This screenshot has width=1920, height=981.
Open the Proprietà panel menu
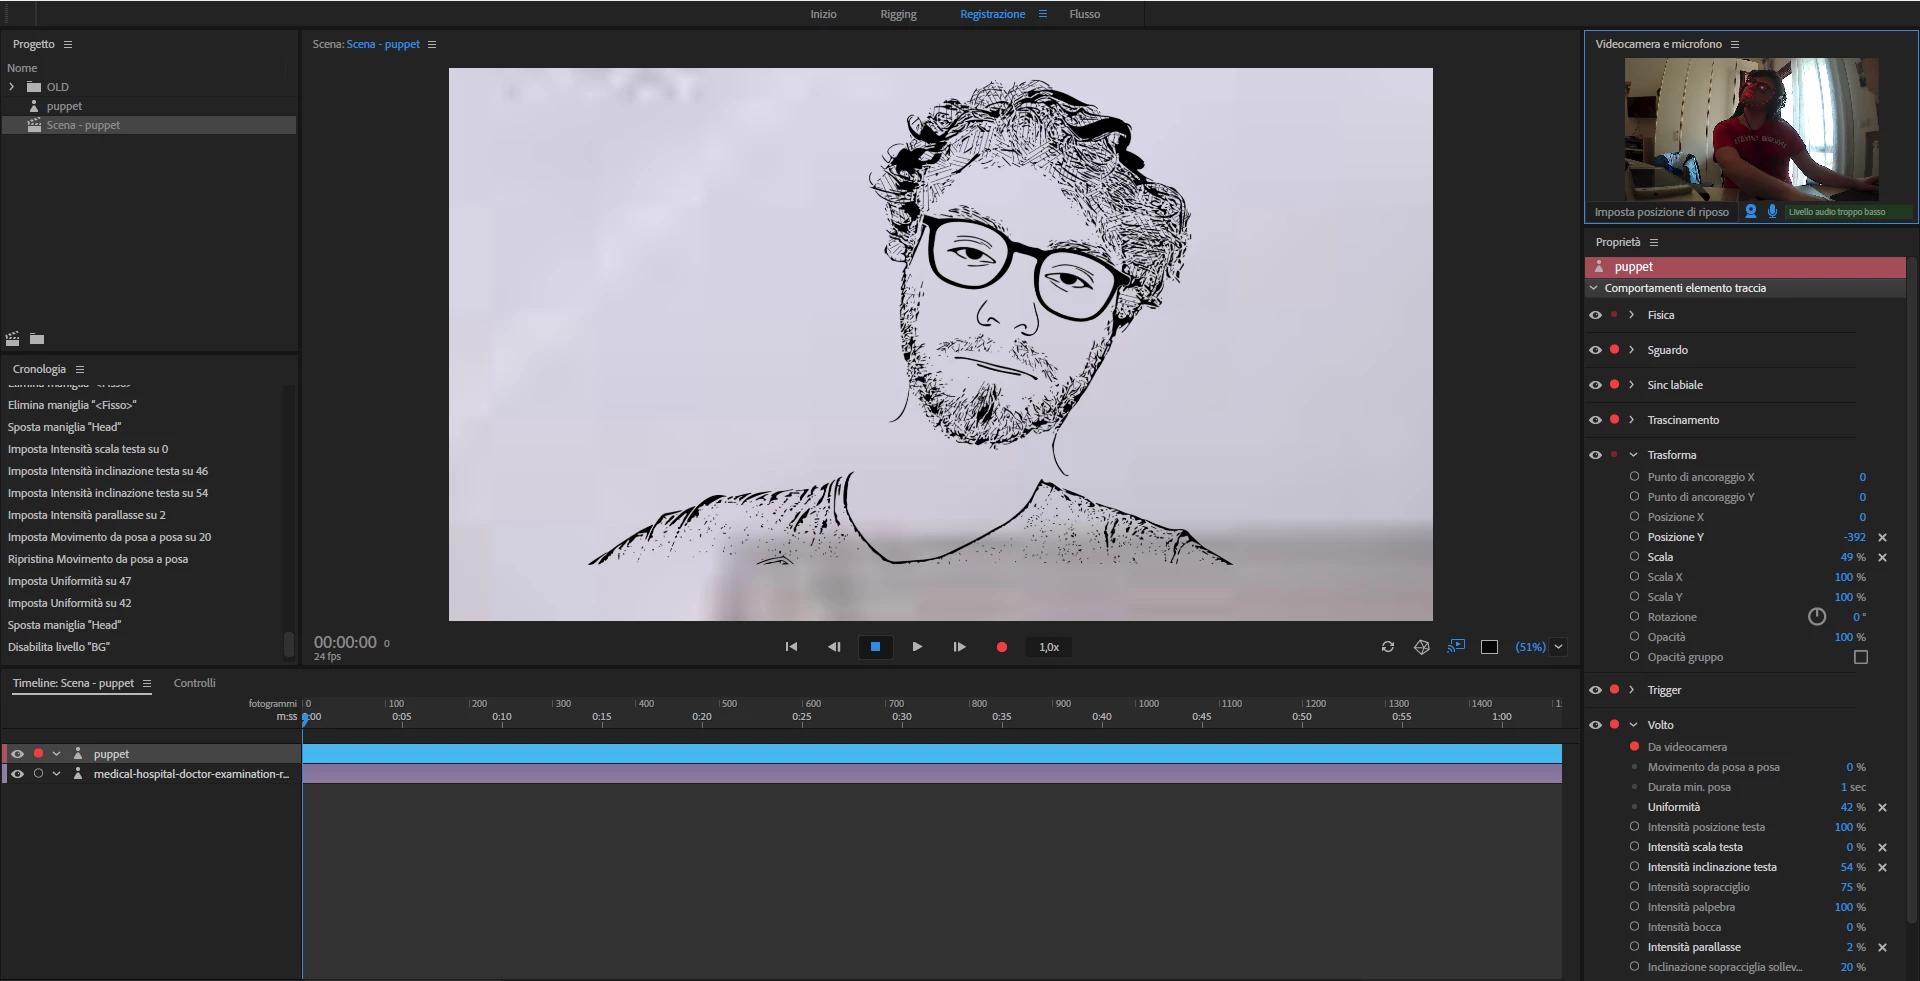(1654, 242)
